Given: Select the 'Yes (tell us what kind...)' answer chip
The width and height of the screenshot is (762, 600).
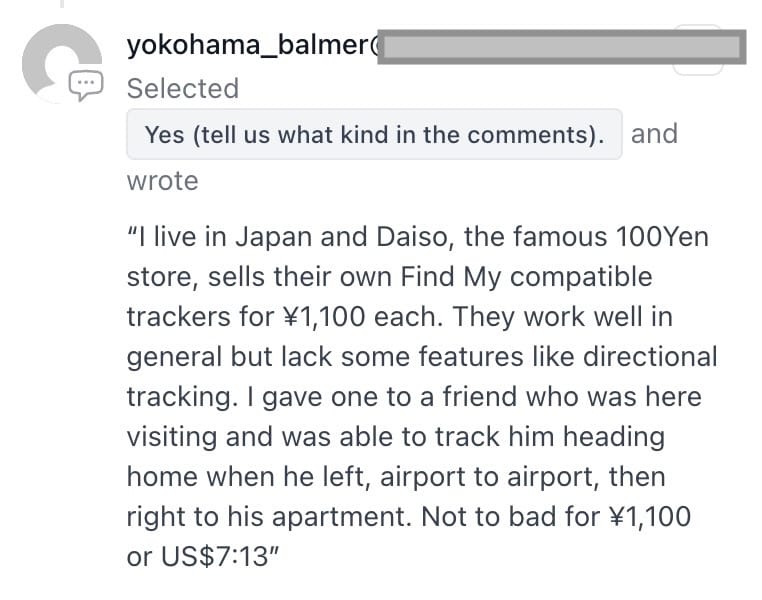Looking at the screenshot, I should (x=374, y=134).
